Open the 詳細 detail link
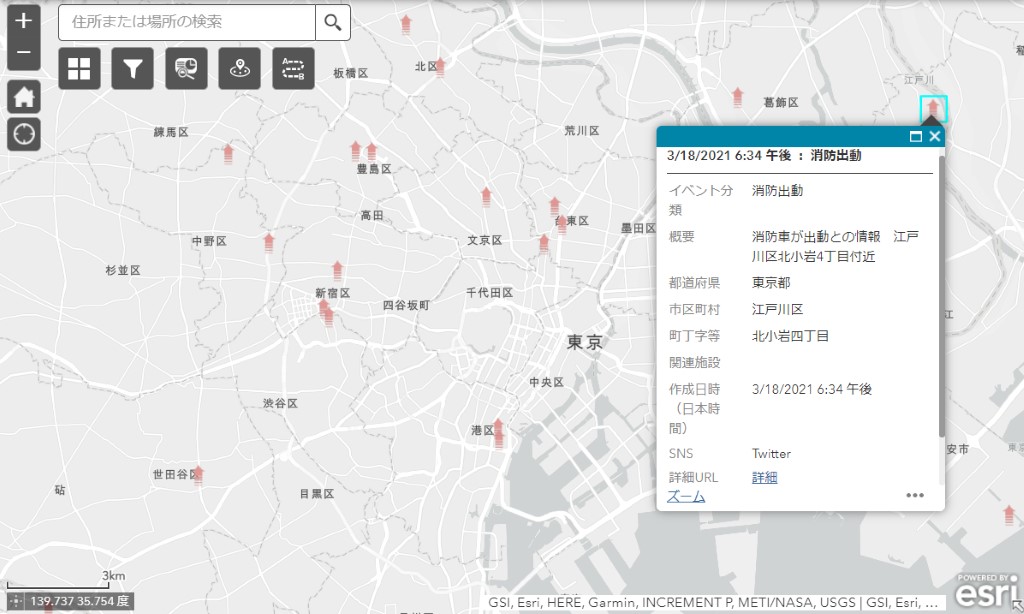 763,477
